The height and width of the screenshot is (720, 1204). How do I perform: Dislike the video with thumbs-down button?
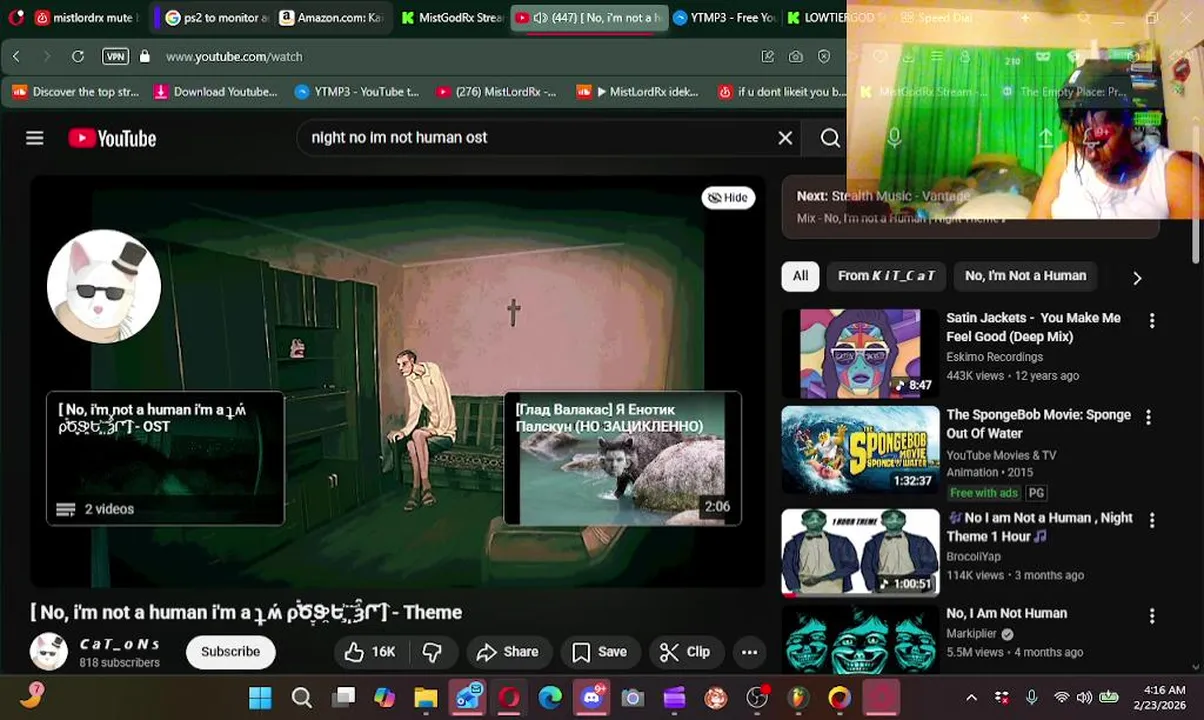432,652
